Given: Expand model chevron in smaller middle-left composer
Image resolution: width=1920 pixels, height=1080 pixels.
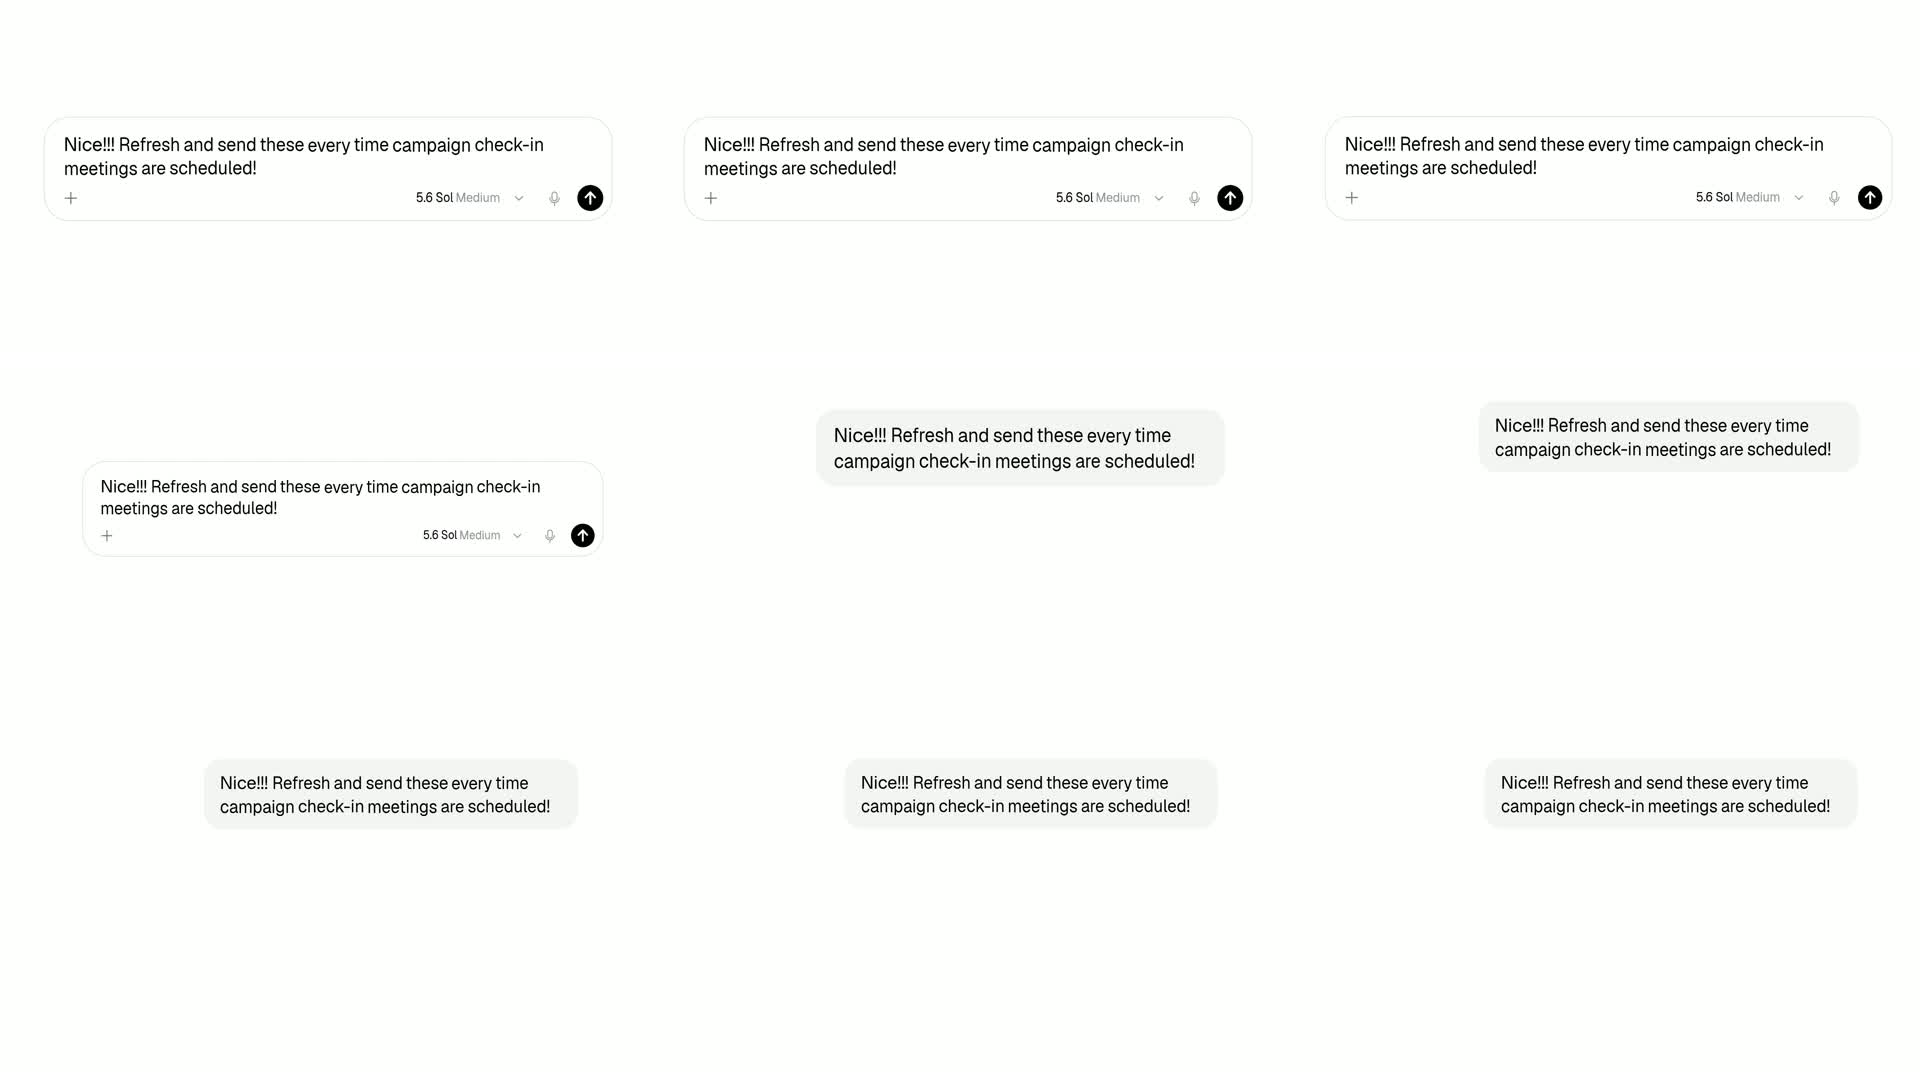Looking at the screenshot, I should [518, 536].
